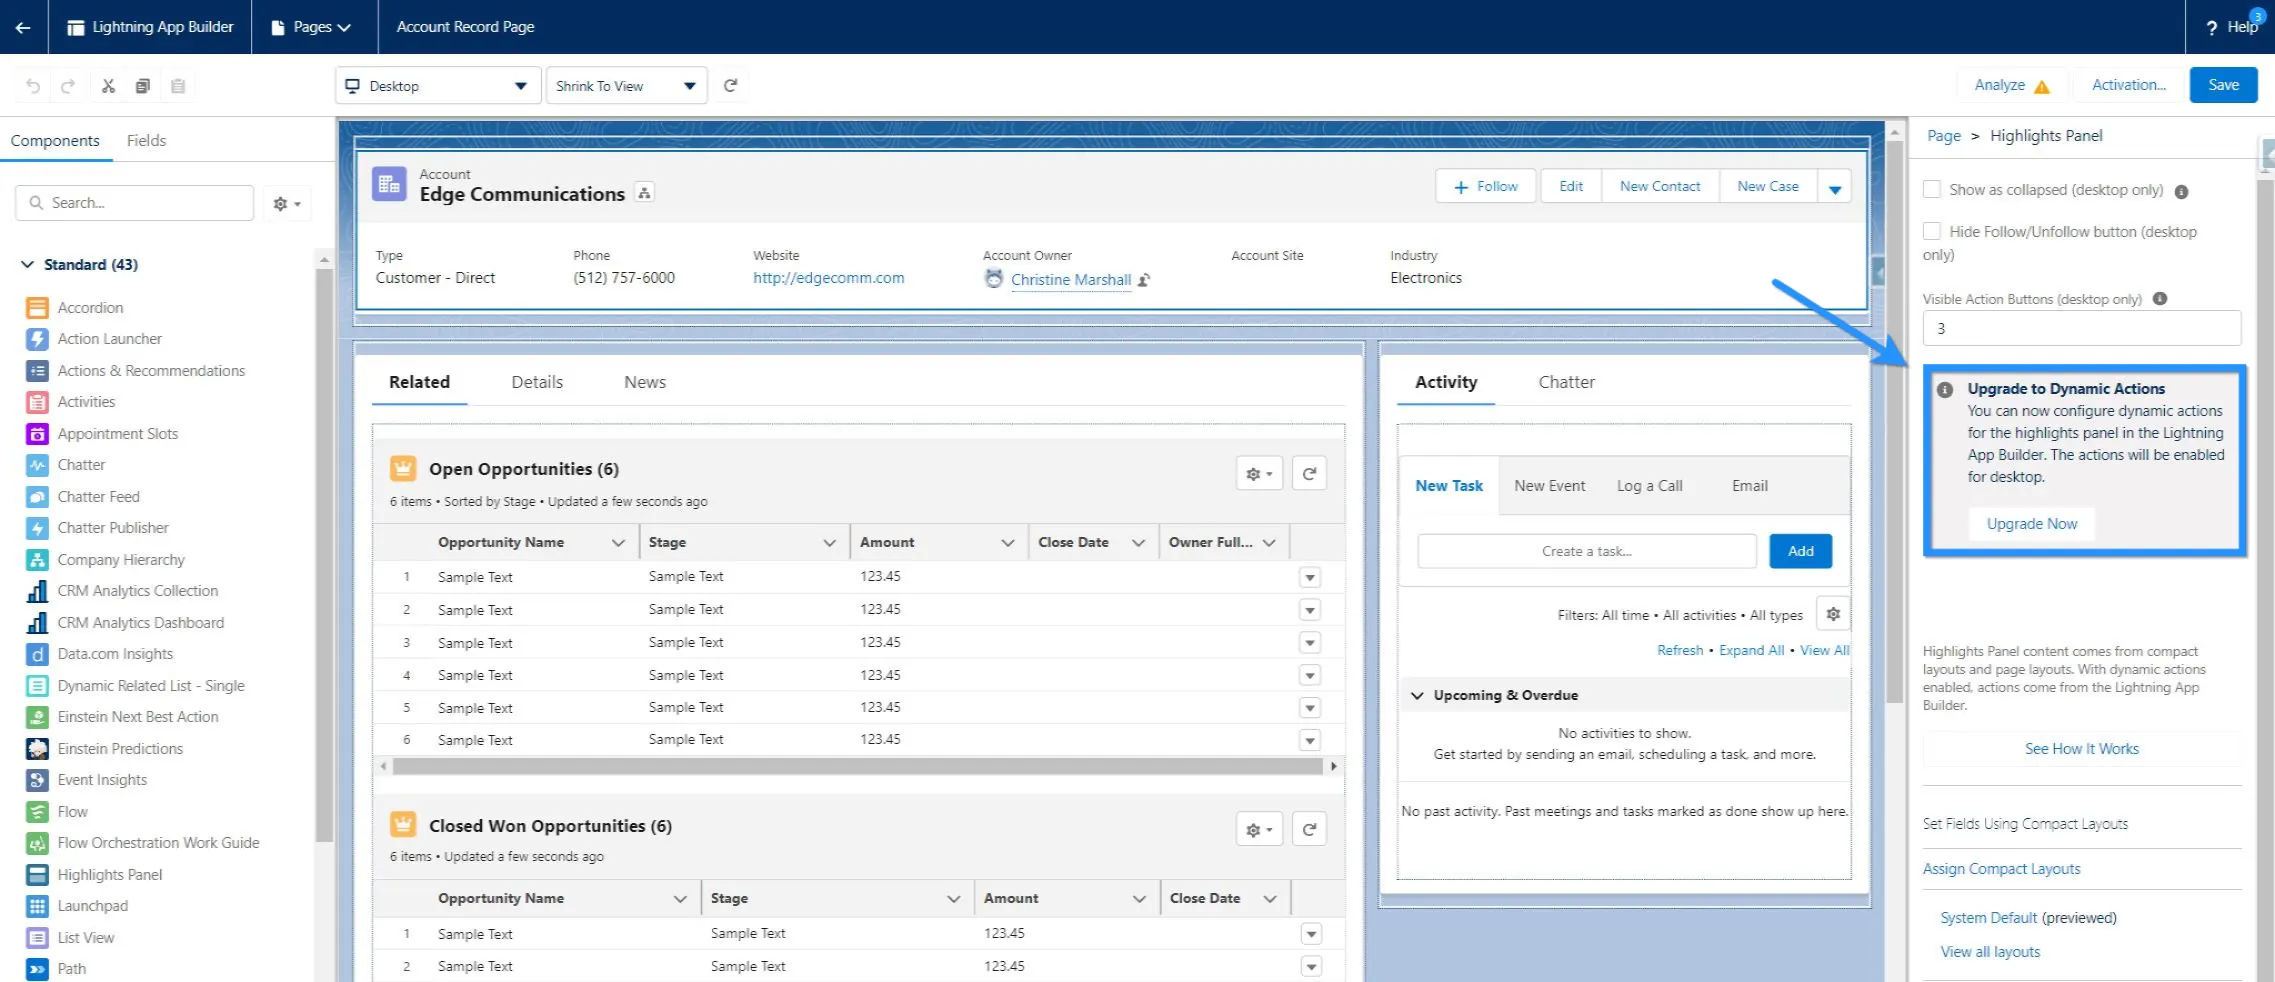Check Hide Follow/Unfollow button option

(1932, 232)
